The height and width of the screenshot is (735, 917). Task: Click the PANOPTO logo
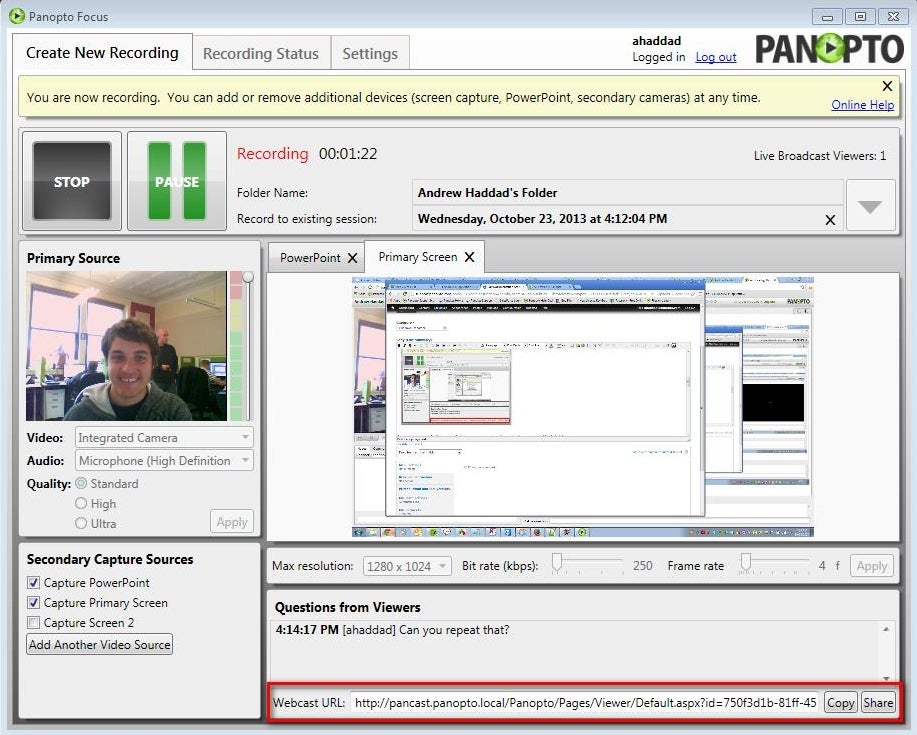pos(829,49)
